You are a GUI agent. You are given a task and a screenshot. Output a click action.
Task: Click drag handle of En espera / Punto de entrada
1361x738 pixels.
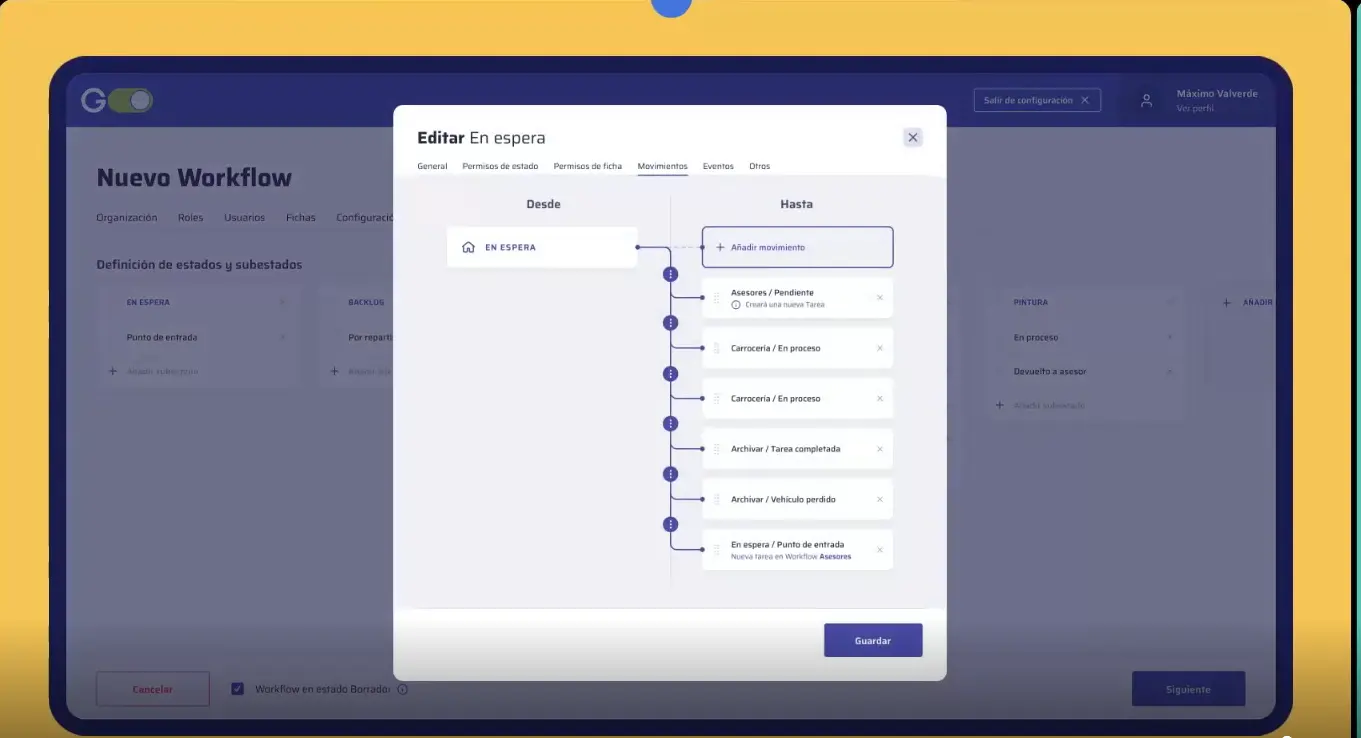pos(716,550)
